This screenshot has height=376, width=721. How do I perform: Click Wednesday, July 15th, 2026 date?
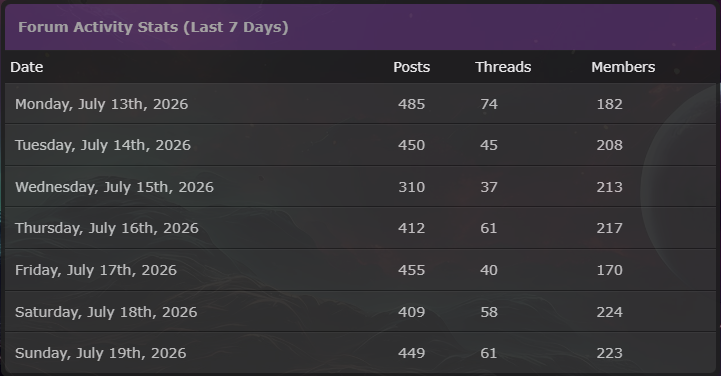(114, 187)
